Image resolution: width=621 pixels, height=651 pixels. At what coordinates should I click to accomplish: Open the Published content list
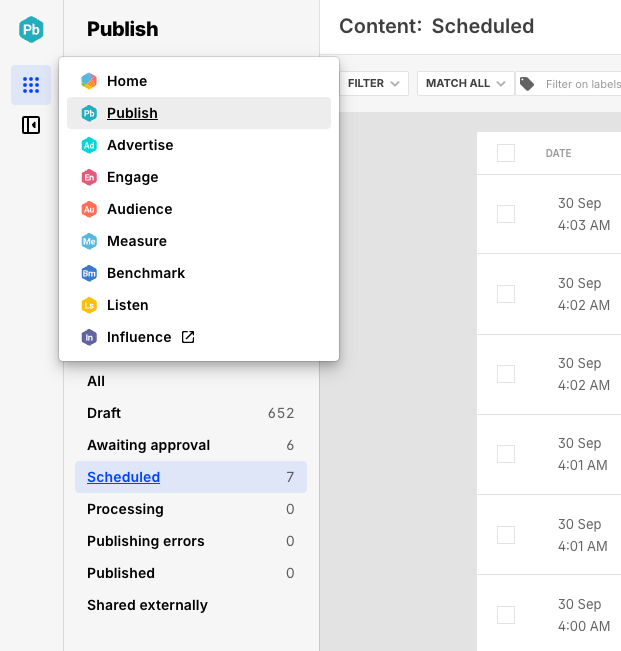(x=191, y=573)
